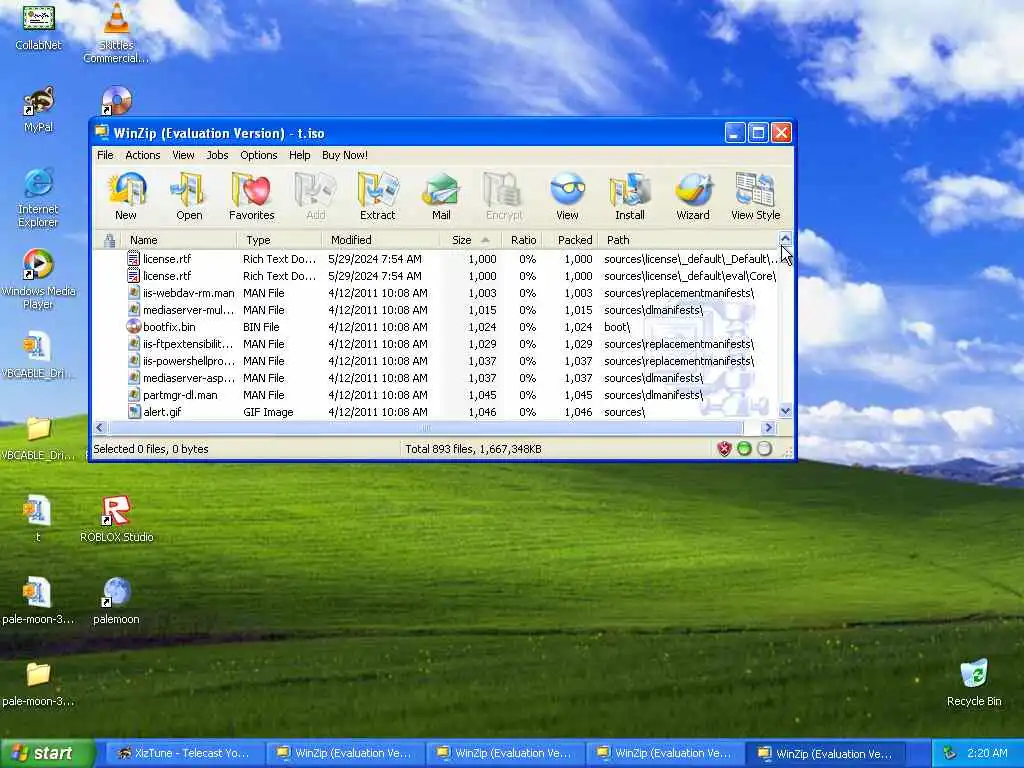Image resolution: width=1024 pixels, height=768 pixels.
Task: Select license.rtf in eval\Core path
Action: tap(436, 276)
